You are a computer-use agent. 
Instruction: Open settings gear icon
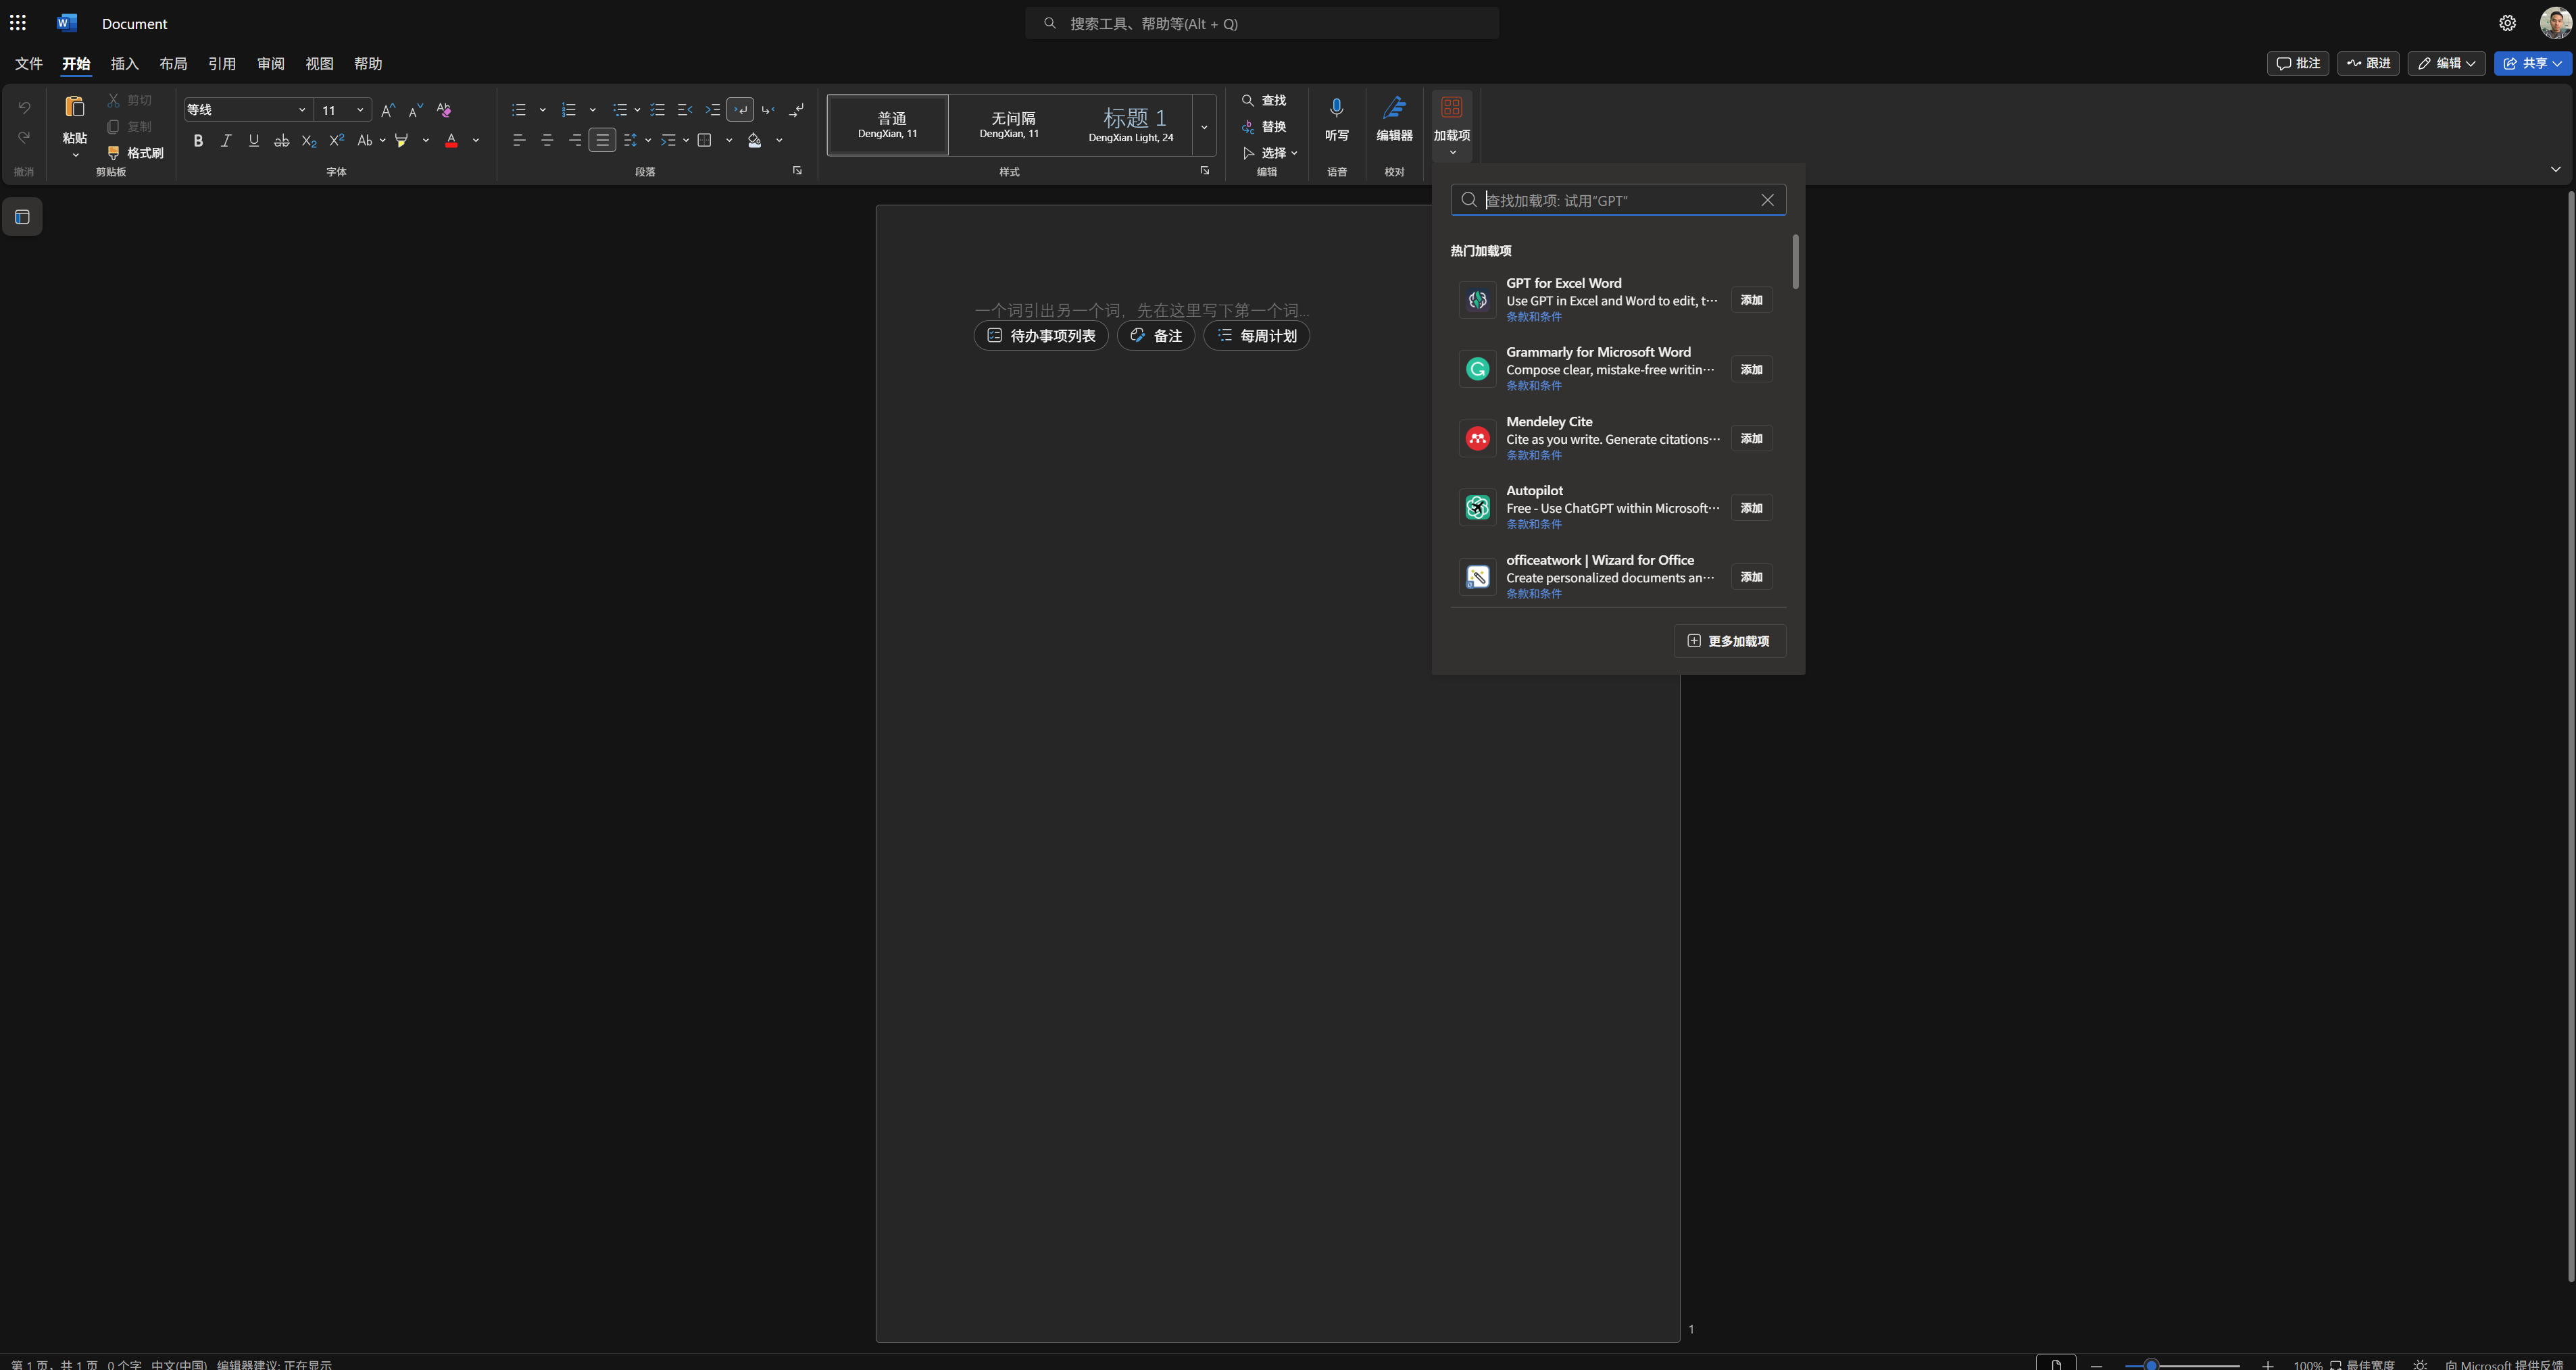pyautogui.click(x=2507, y=23)
